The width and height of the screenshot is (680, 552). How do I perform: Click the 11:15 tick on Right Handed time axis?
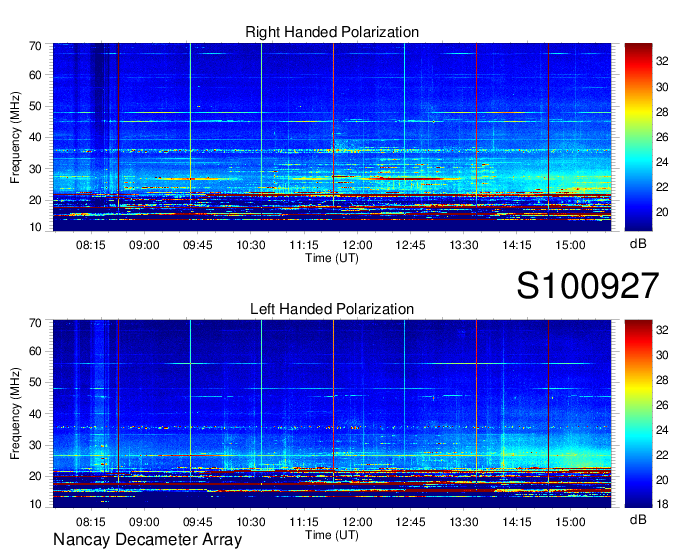[x=304, y=245]
